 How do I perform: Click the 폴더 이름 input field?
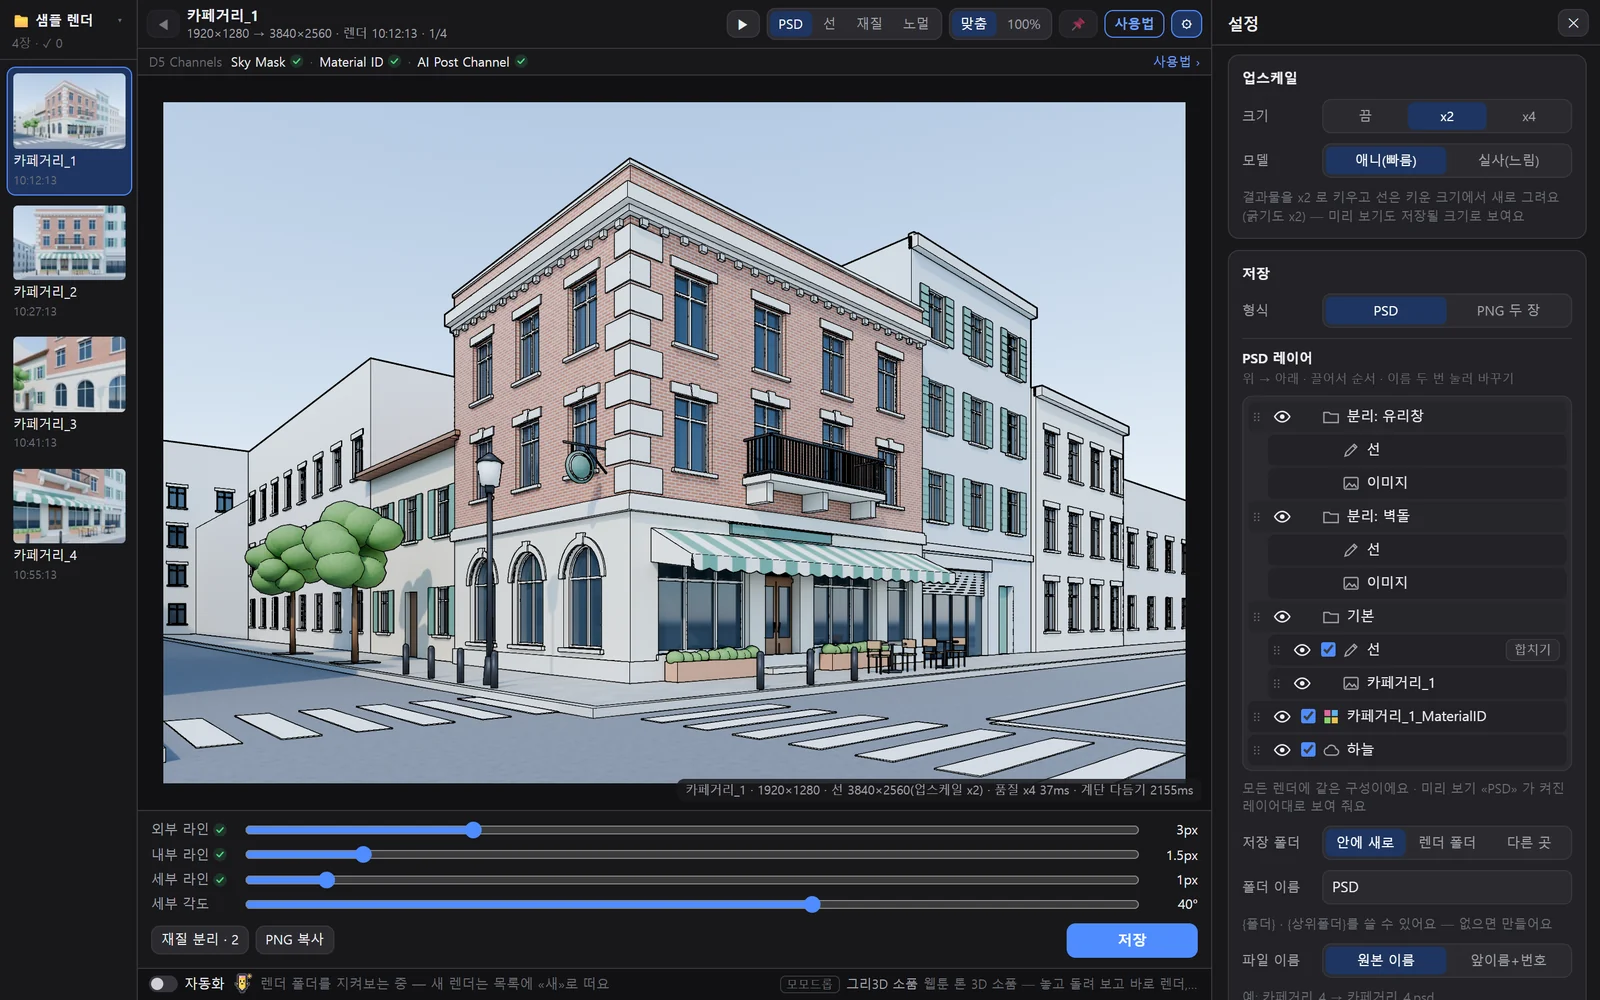pos(1447,887)
